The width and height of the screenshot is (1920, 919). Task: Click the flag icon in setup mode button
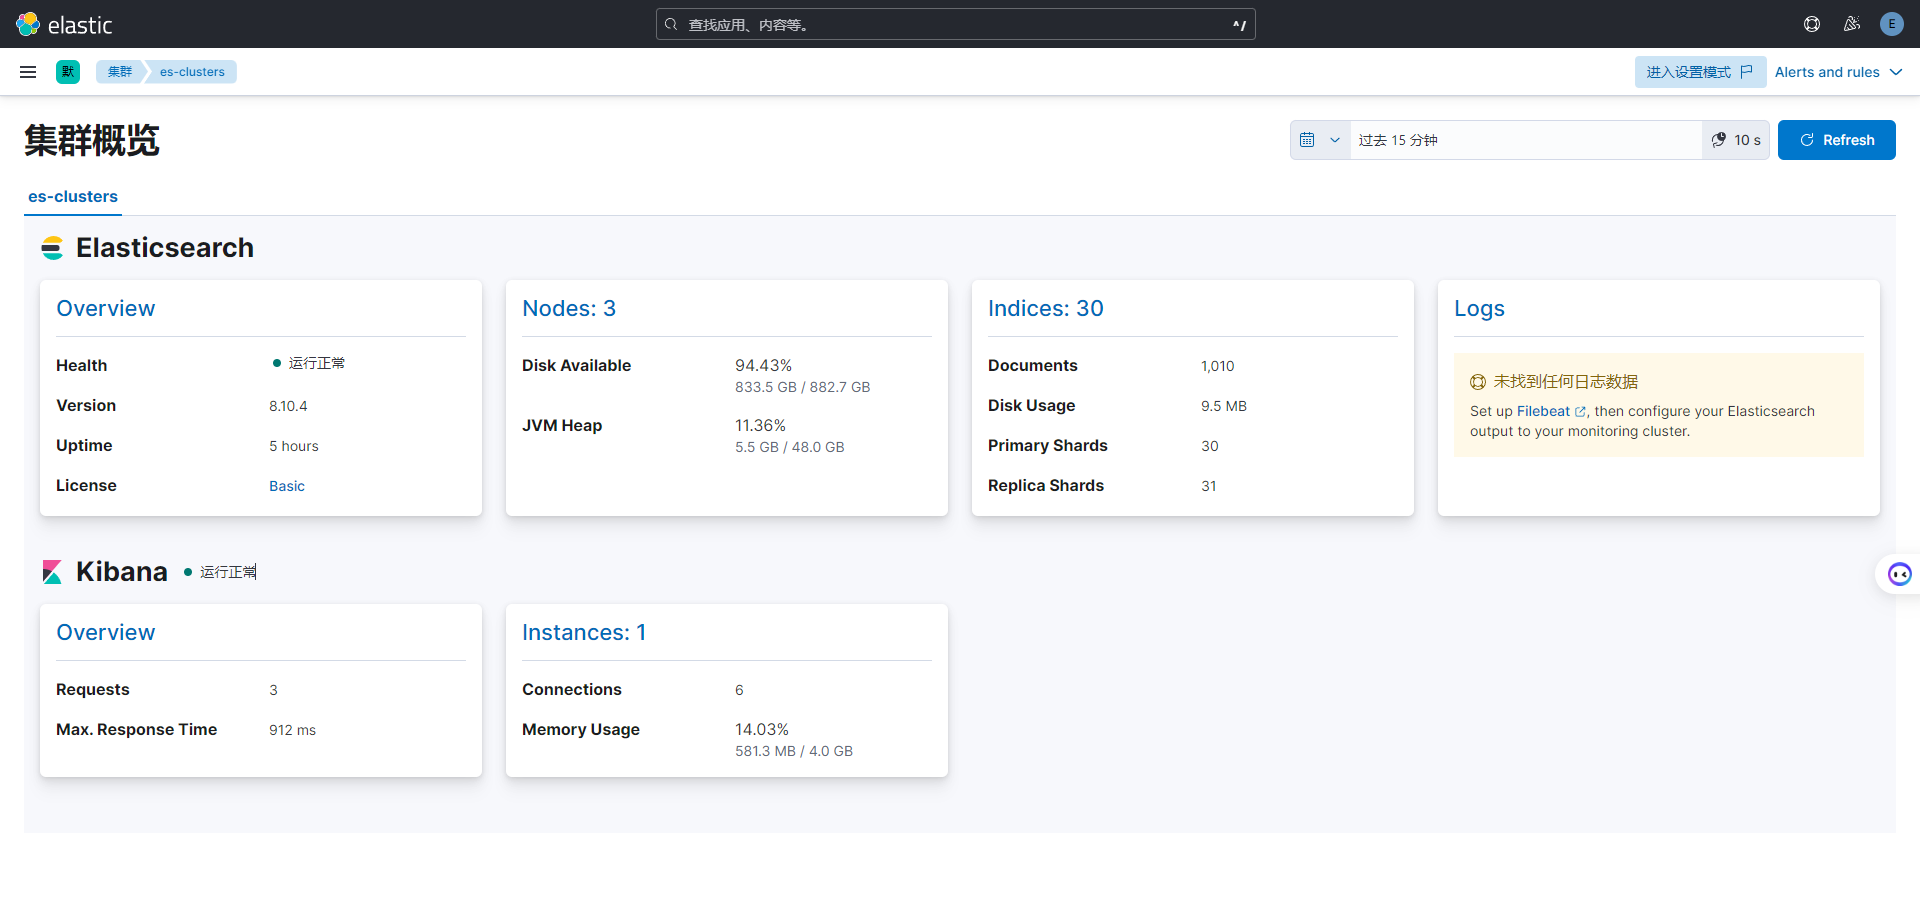tap(1747, 72)
